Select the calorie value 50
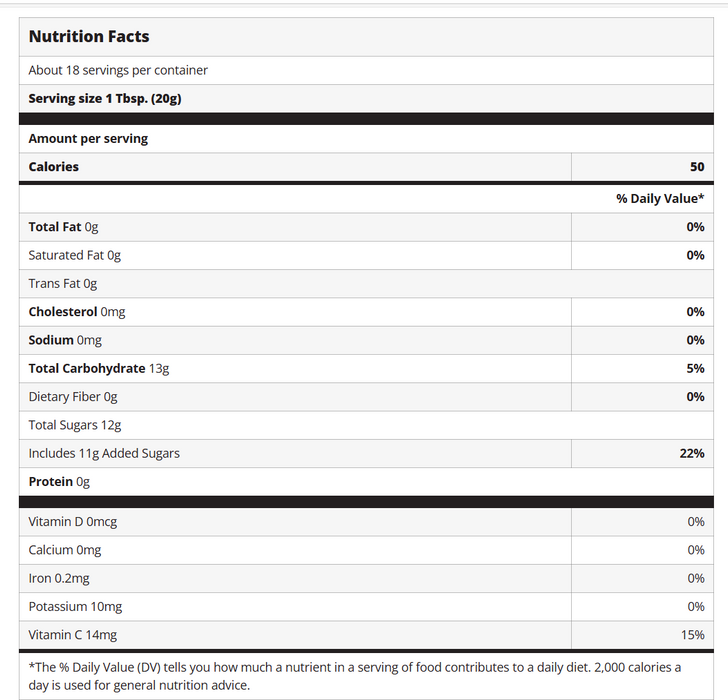This screenshot has width=728, height=700. 696,167
